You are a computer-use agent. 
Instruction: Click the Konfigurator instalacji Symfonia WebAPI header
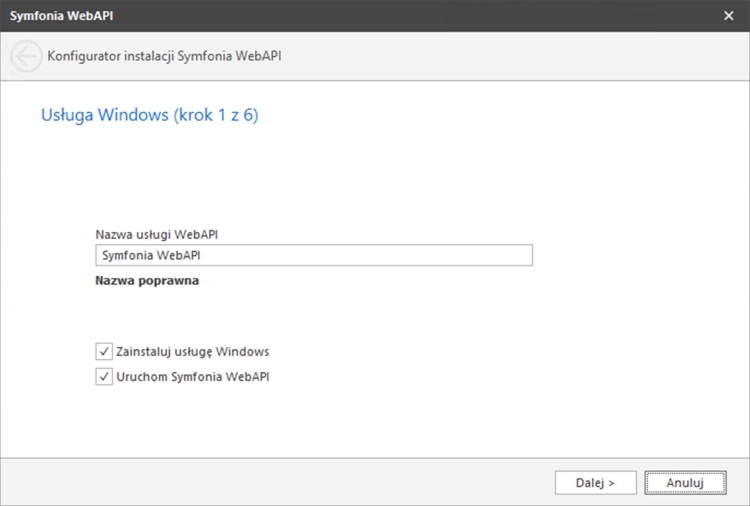click(164, 57)
